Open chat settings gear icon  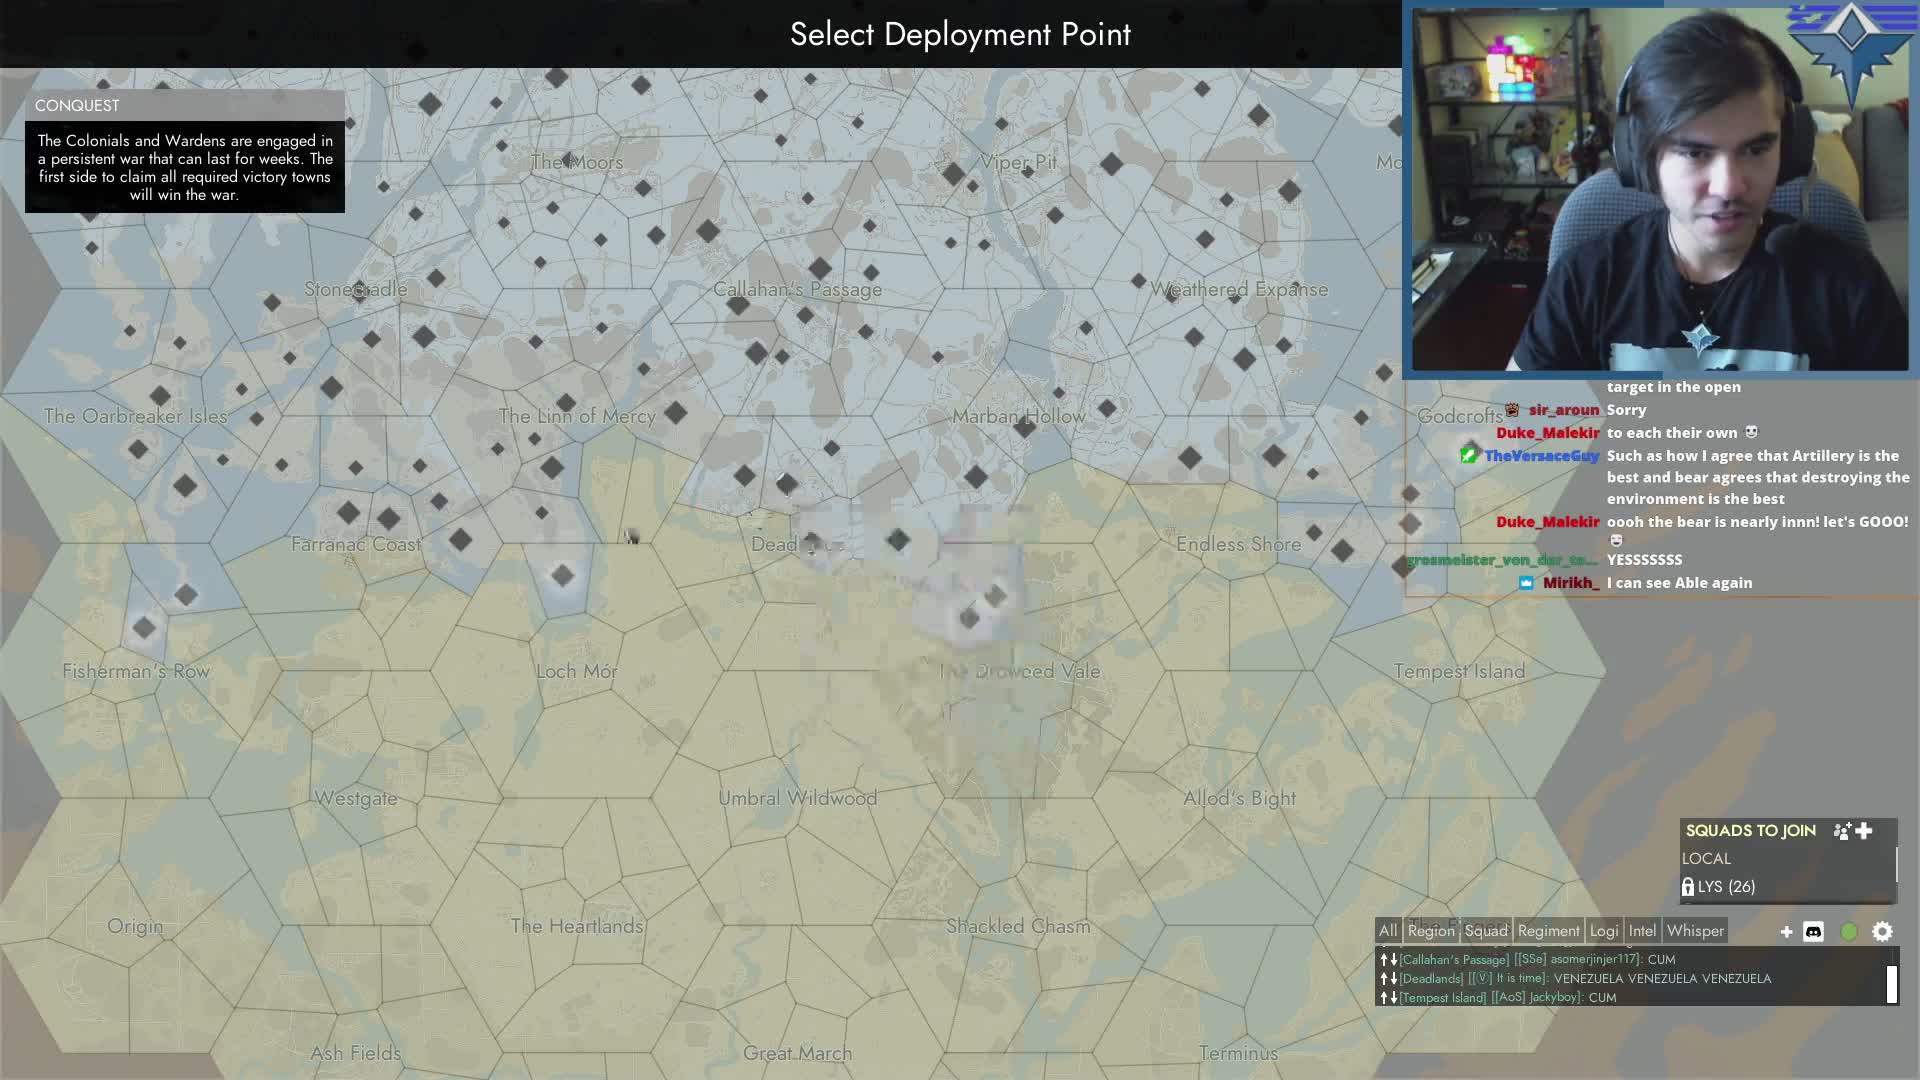(1883, 932)
